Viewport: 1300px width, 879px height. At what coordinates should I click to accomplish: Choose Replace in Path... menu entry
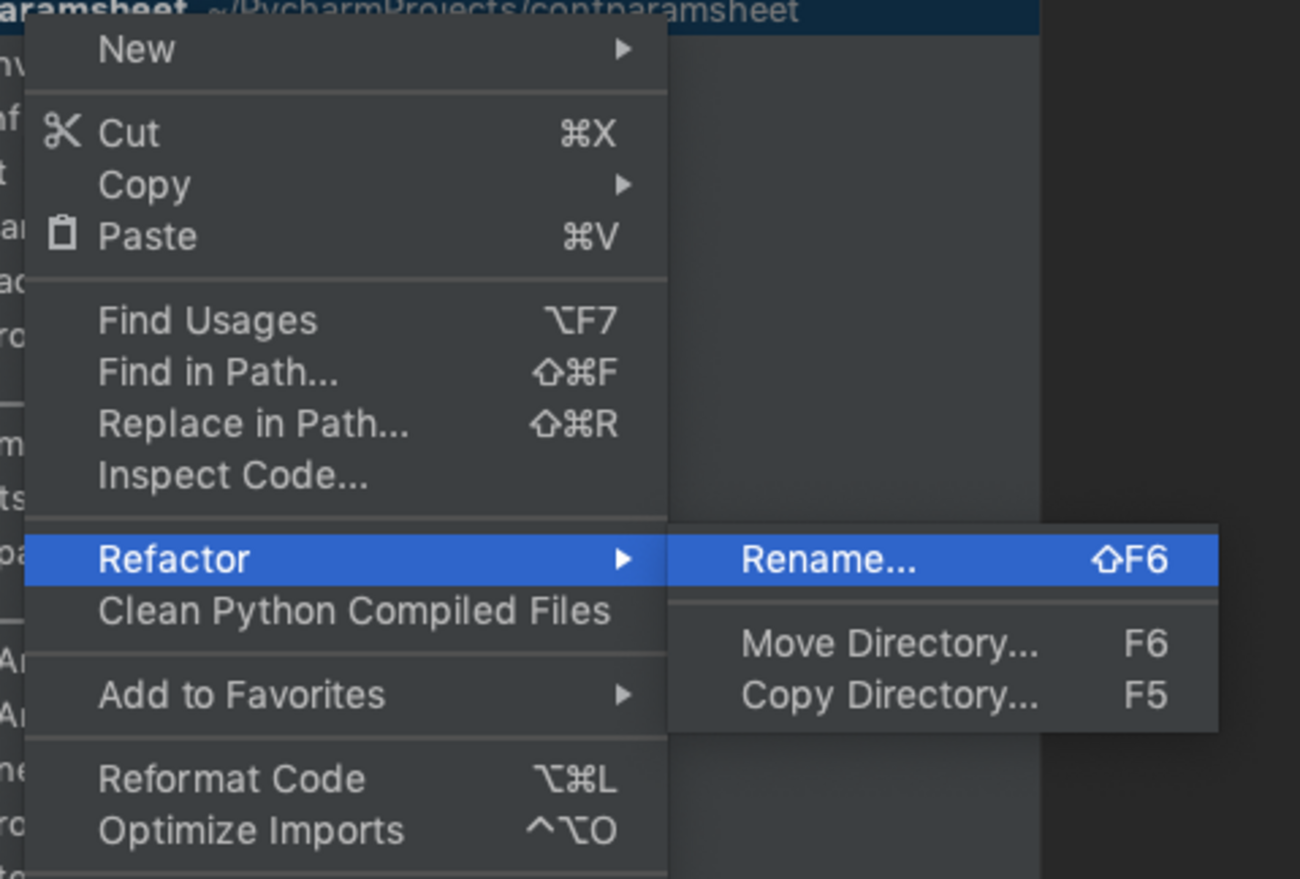[253, 424]
